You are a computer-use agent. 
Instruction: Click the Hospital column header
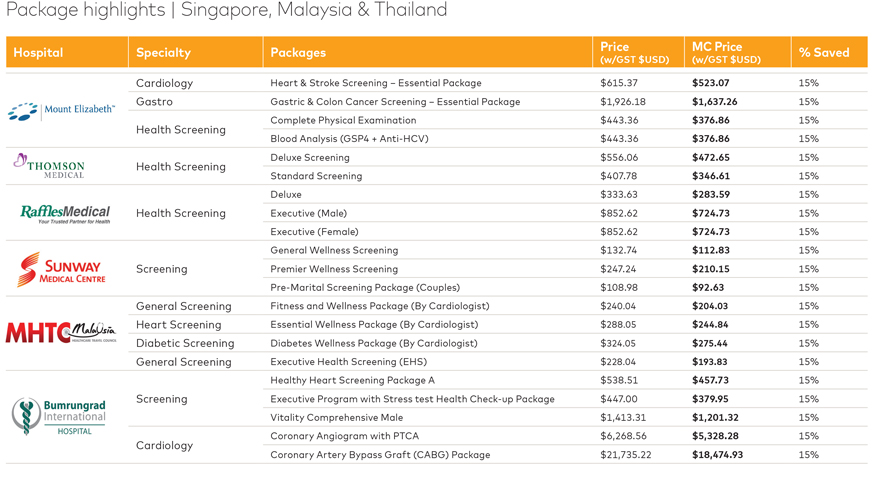[38, 52]
